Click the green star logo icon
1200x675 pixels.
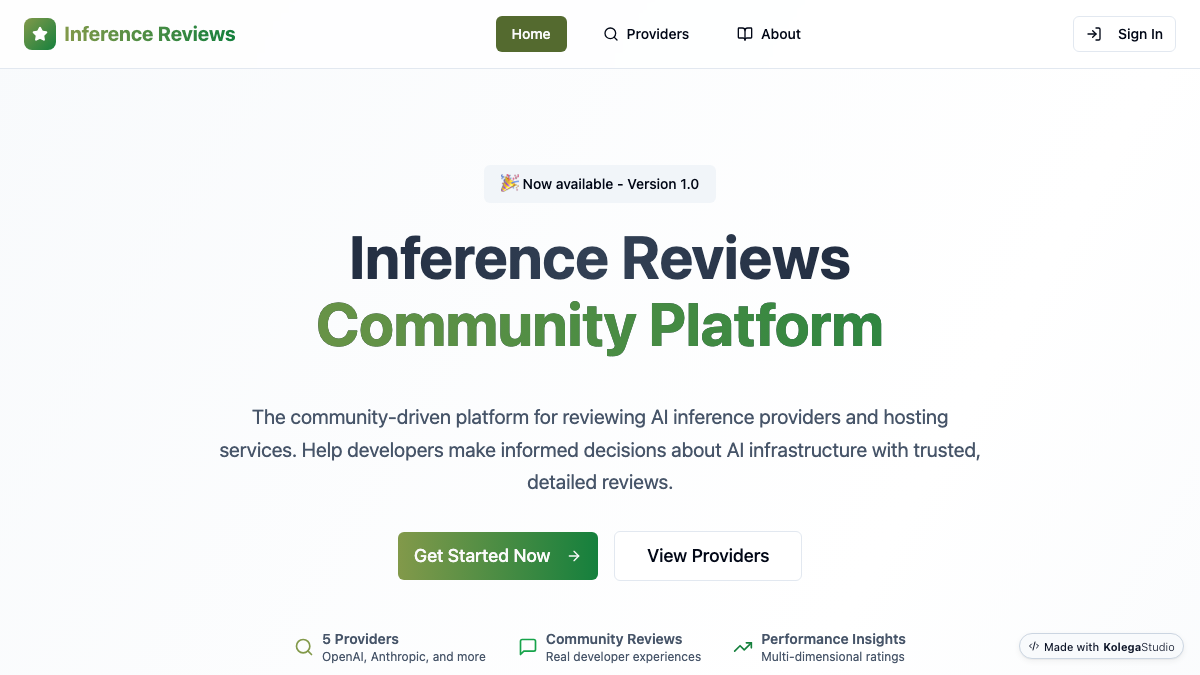pyautogui.click(x=40, y=34)
